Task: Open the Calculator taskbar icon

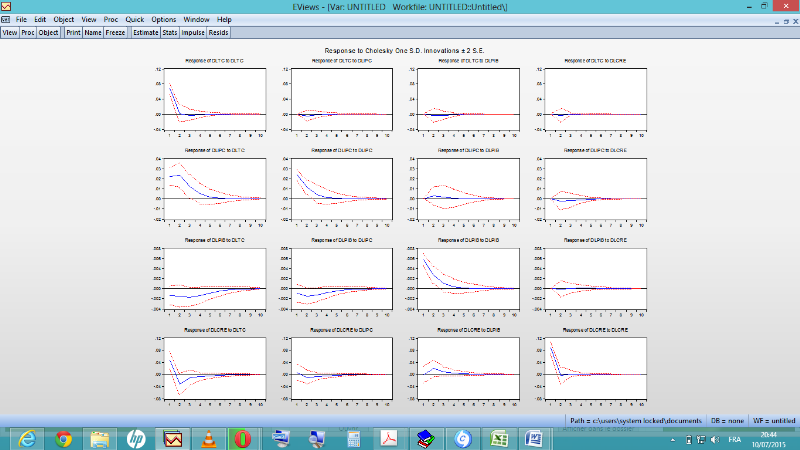Action: [353, 438]
